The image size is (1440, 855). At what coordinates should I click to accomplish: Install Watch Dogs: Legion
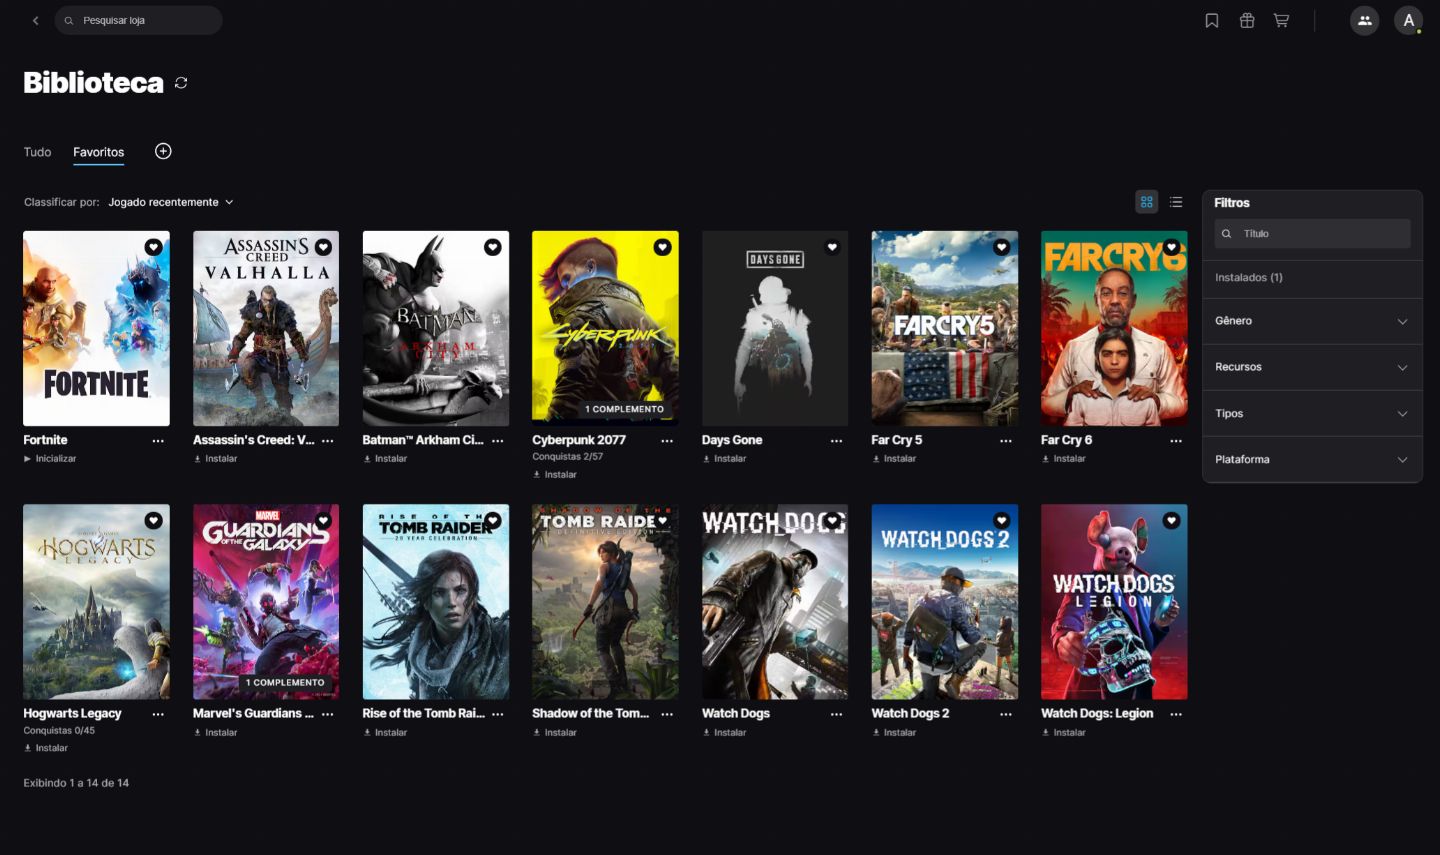(x=1063, y=732)
